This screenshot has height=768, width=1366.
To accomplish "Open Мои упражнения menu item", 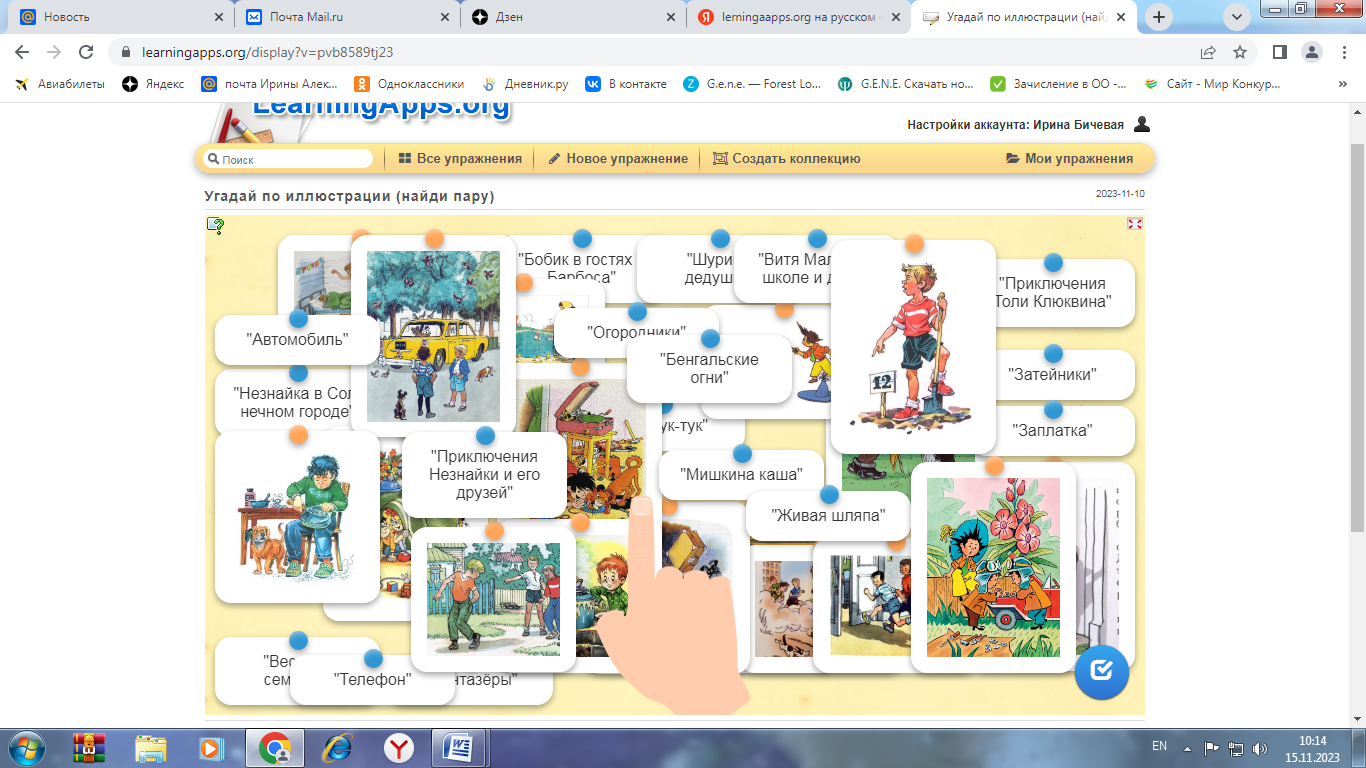I will (1069, 158).
